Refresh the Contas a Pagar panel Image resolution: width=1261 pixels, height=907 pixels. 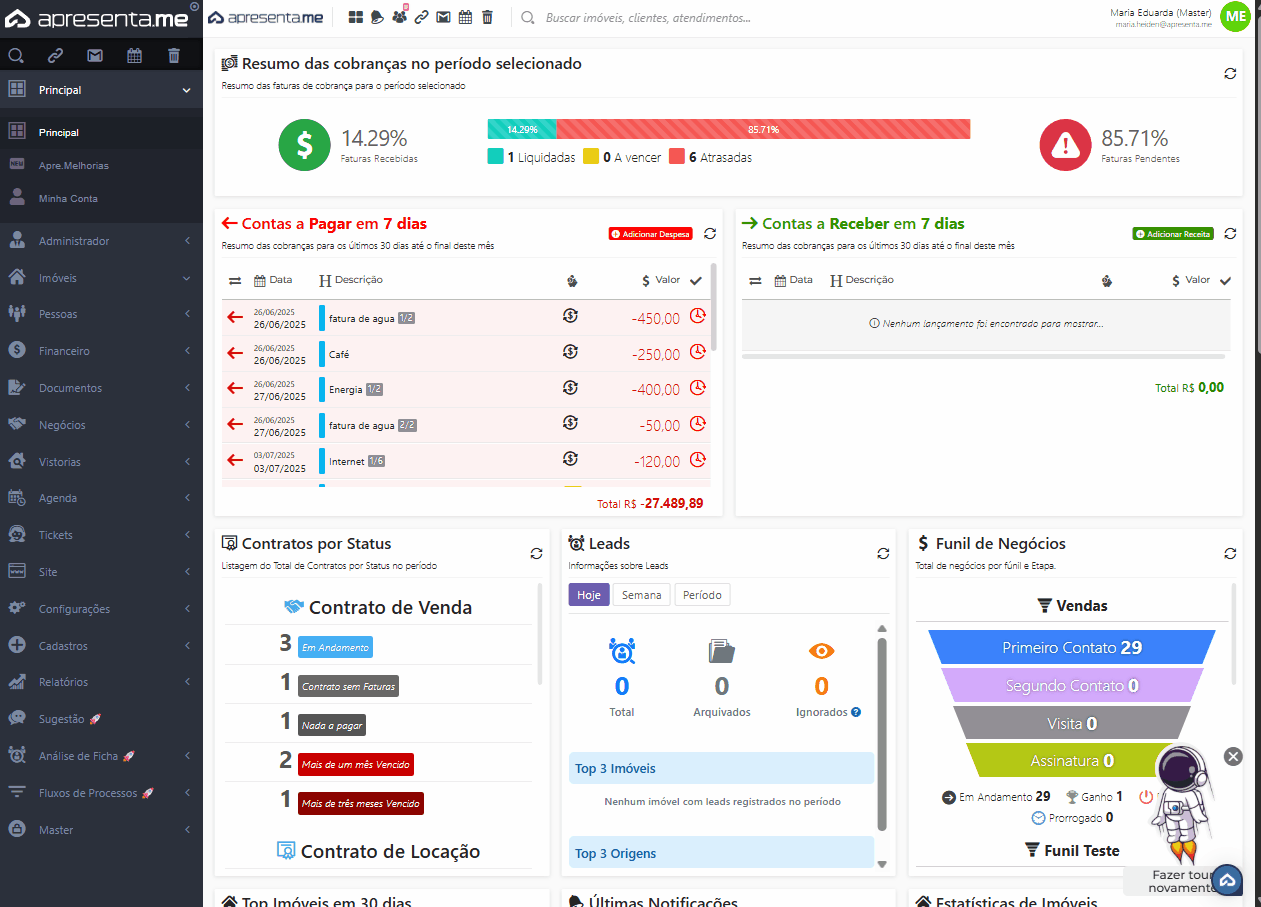(710, 233)
